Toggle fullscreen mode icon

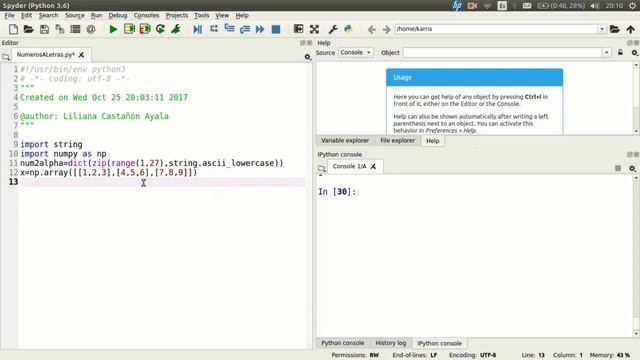314,29
